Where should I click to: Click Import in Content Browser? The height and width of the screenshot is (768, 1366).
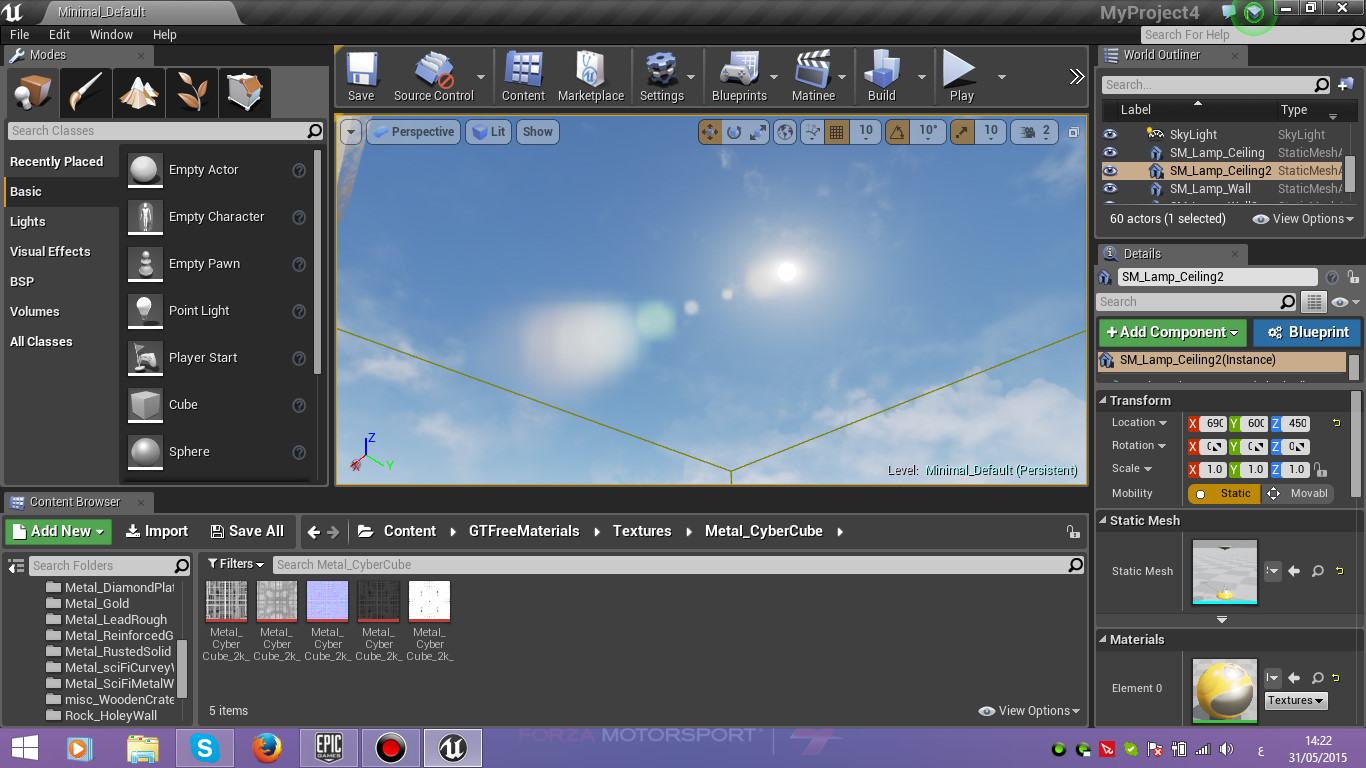157,531
